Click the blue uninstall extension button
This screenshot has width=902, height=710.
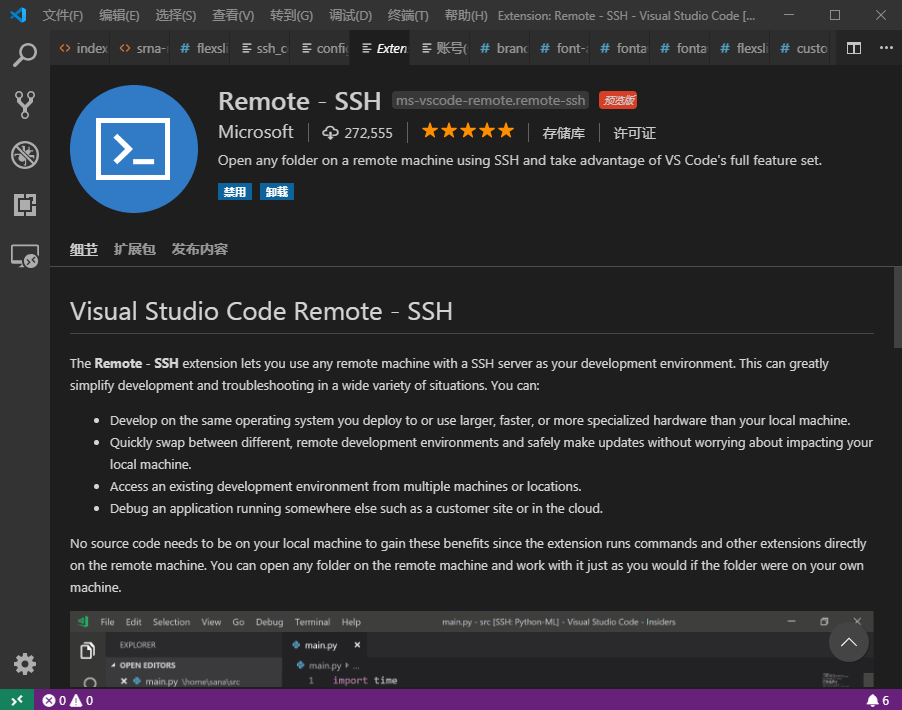[277, 192]
